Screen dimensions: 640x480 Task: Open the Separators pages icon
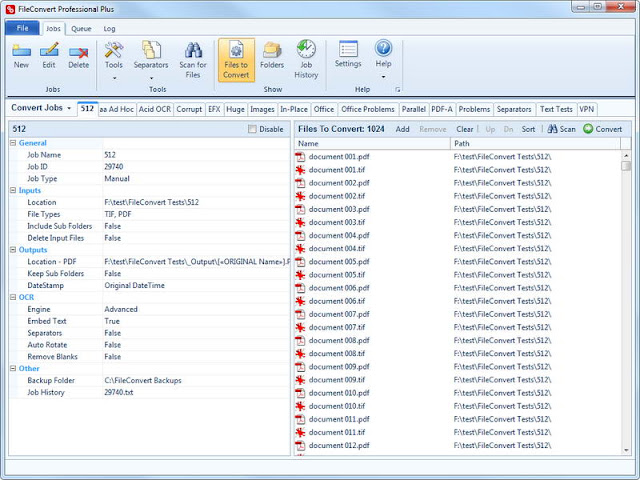tap(151, 50)
